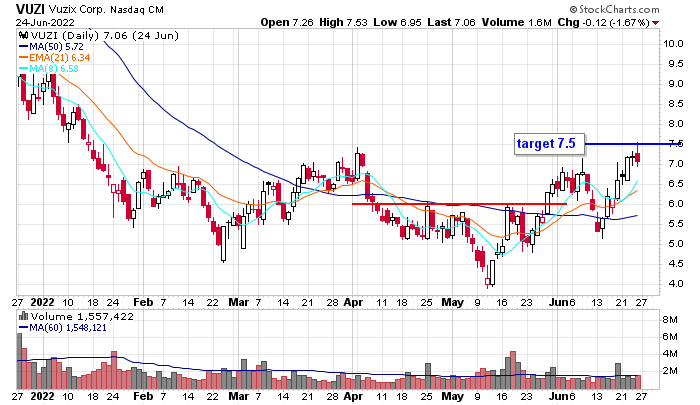Click the Volume 1,557,422 legend
Viewport: 700px width, 405px height.
pyautogui.click(x=82, y=317)
